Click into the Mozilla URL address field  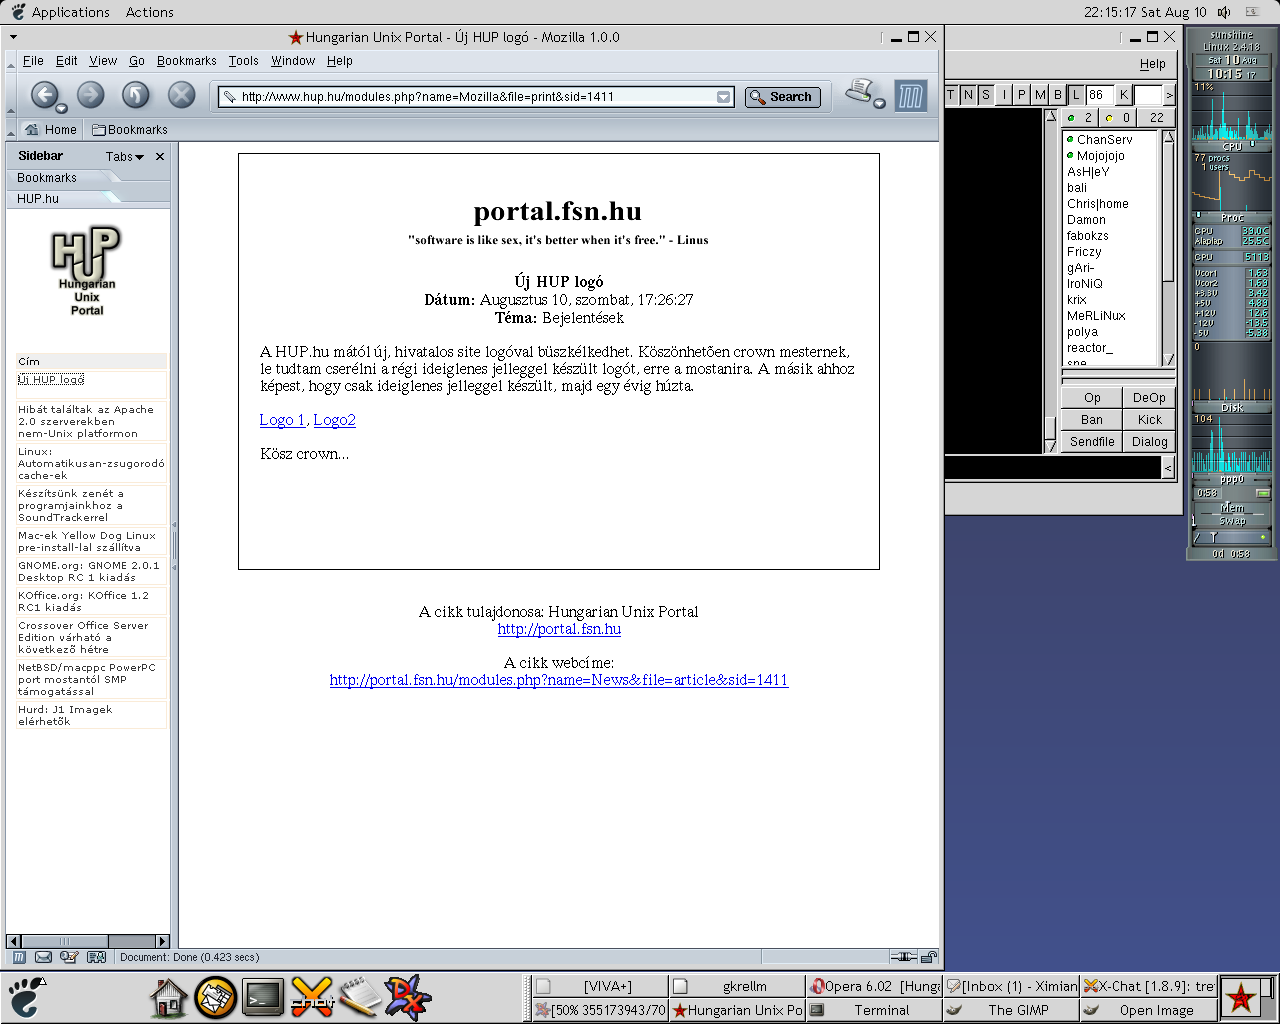tap(475, 97)
